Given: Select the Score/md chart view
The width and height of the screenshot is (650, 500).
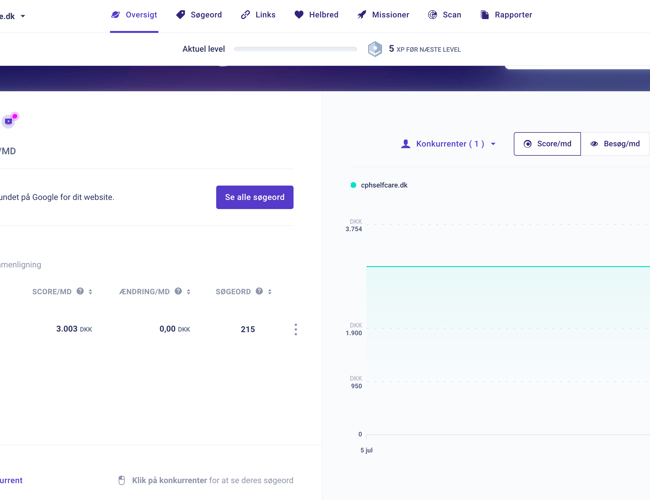Looking at the screenshot, I should tap(547, 144).
